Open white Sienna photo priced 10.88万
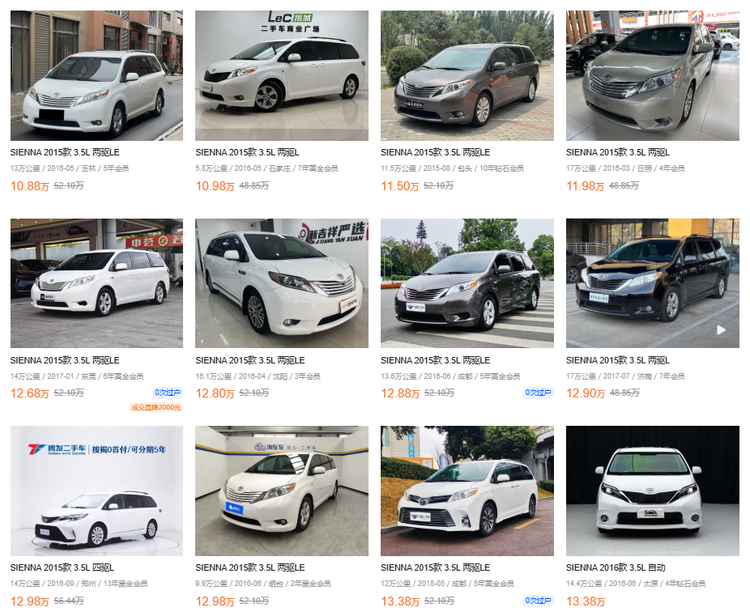Image resolution: width=750 pixels, height=612 pixels. [97, 76]
